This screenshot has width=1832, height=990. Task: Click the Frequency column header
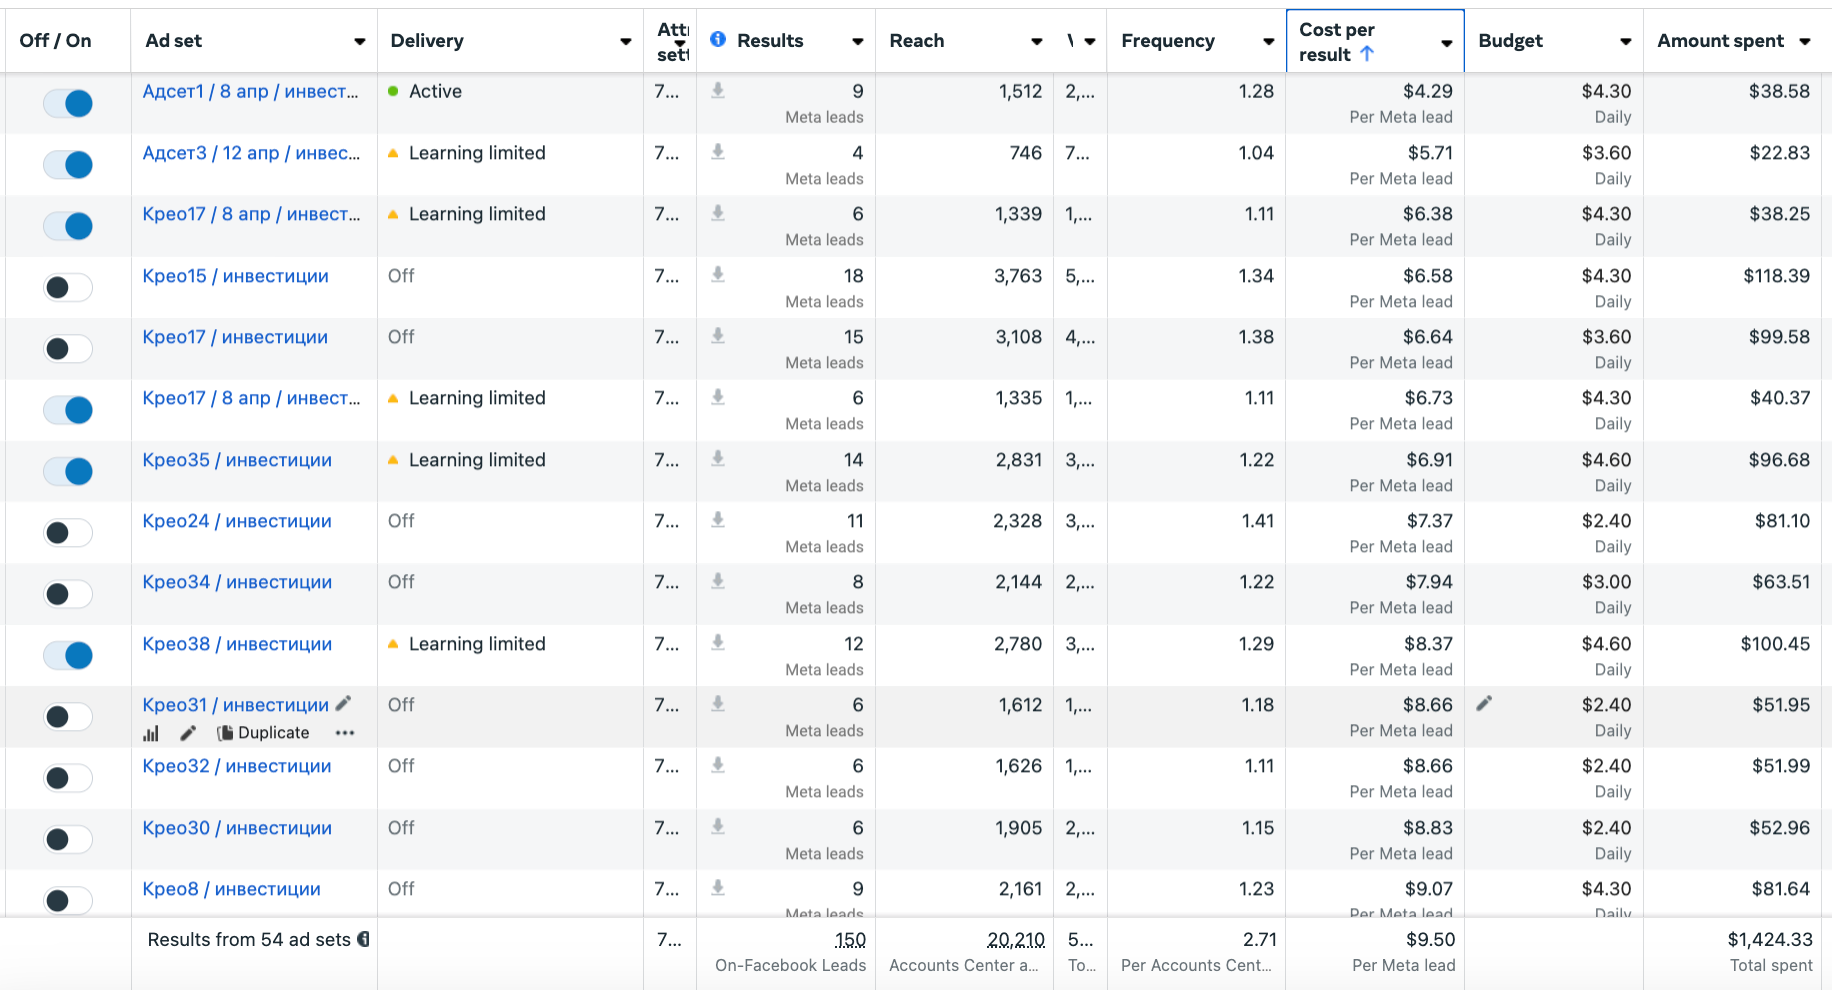click(x=1167, y=41)
